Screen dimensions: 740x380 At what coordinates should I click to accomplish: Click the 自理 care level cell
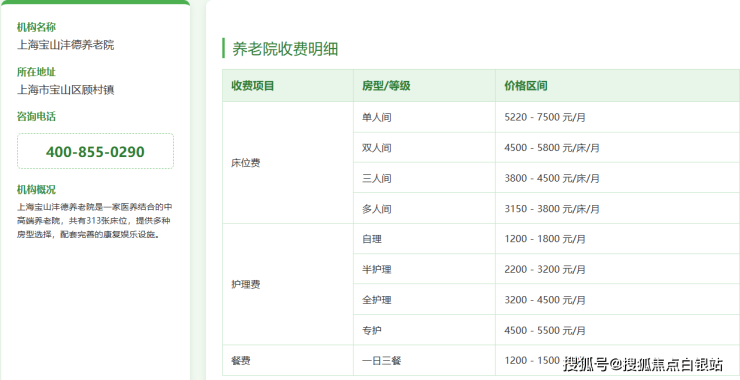tap(424, 239)
